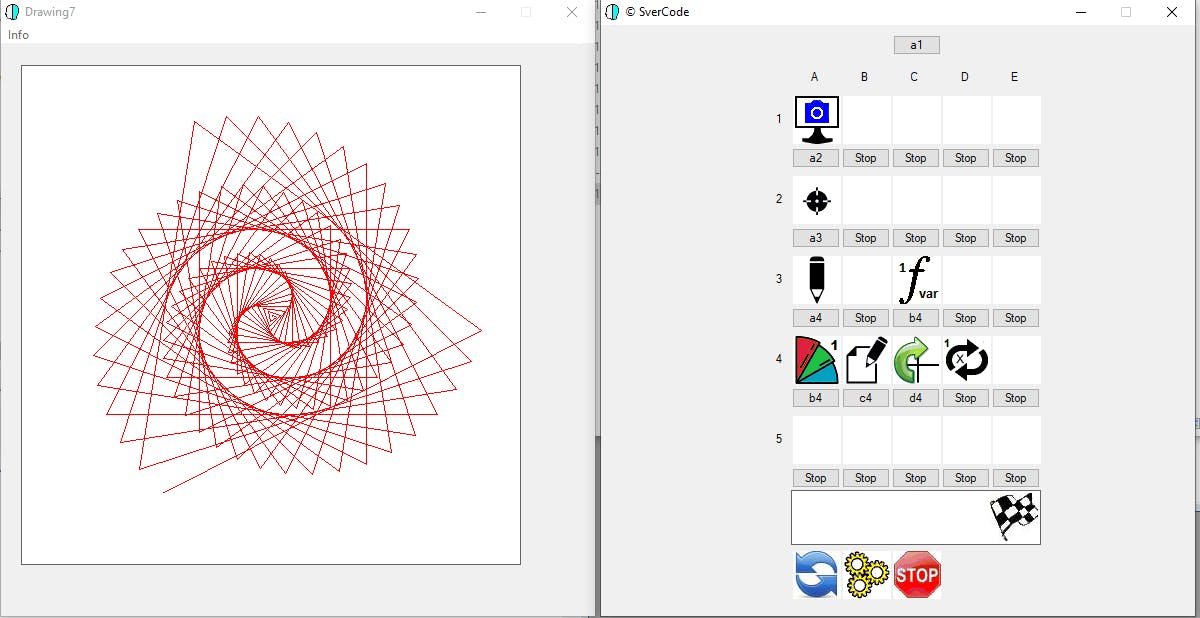
Task: Open settings with the yellow gears icon
Action: (867, 575)
